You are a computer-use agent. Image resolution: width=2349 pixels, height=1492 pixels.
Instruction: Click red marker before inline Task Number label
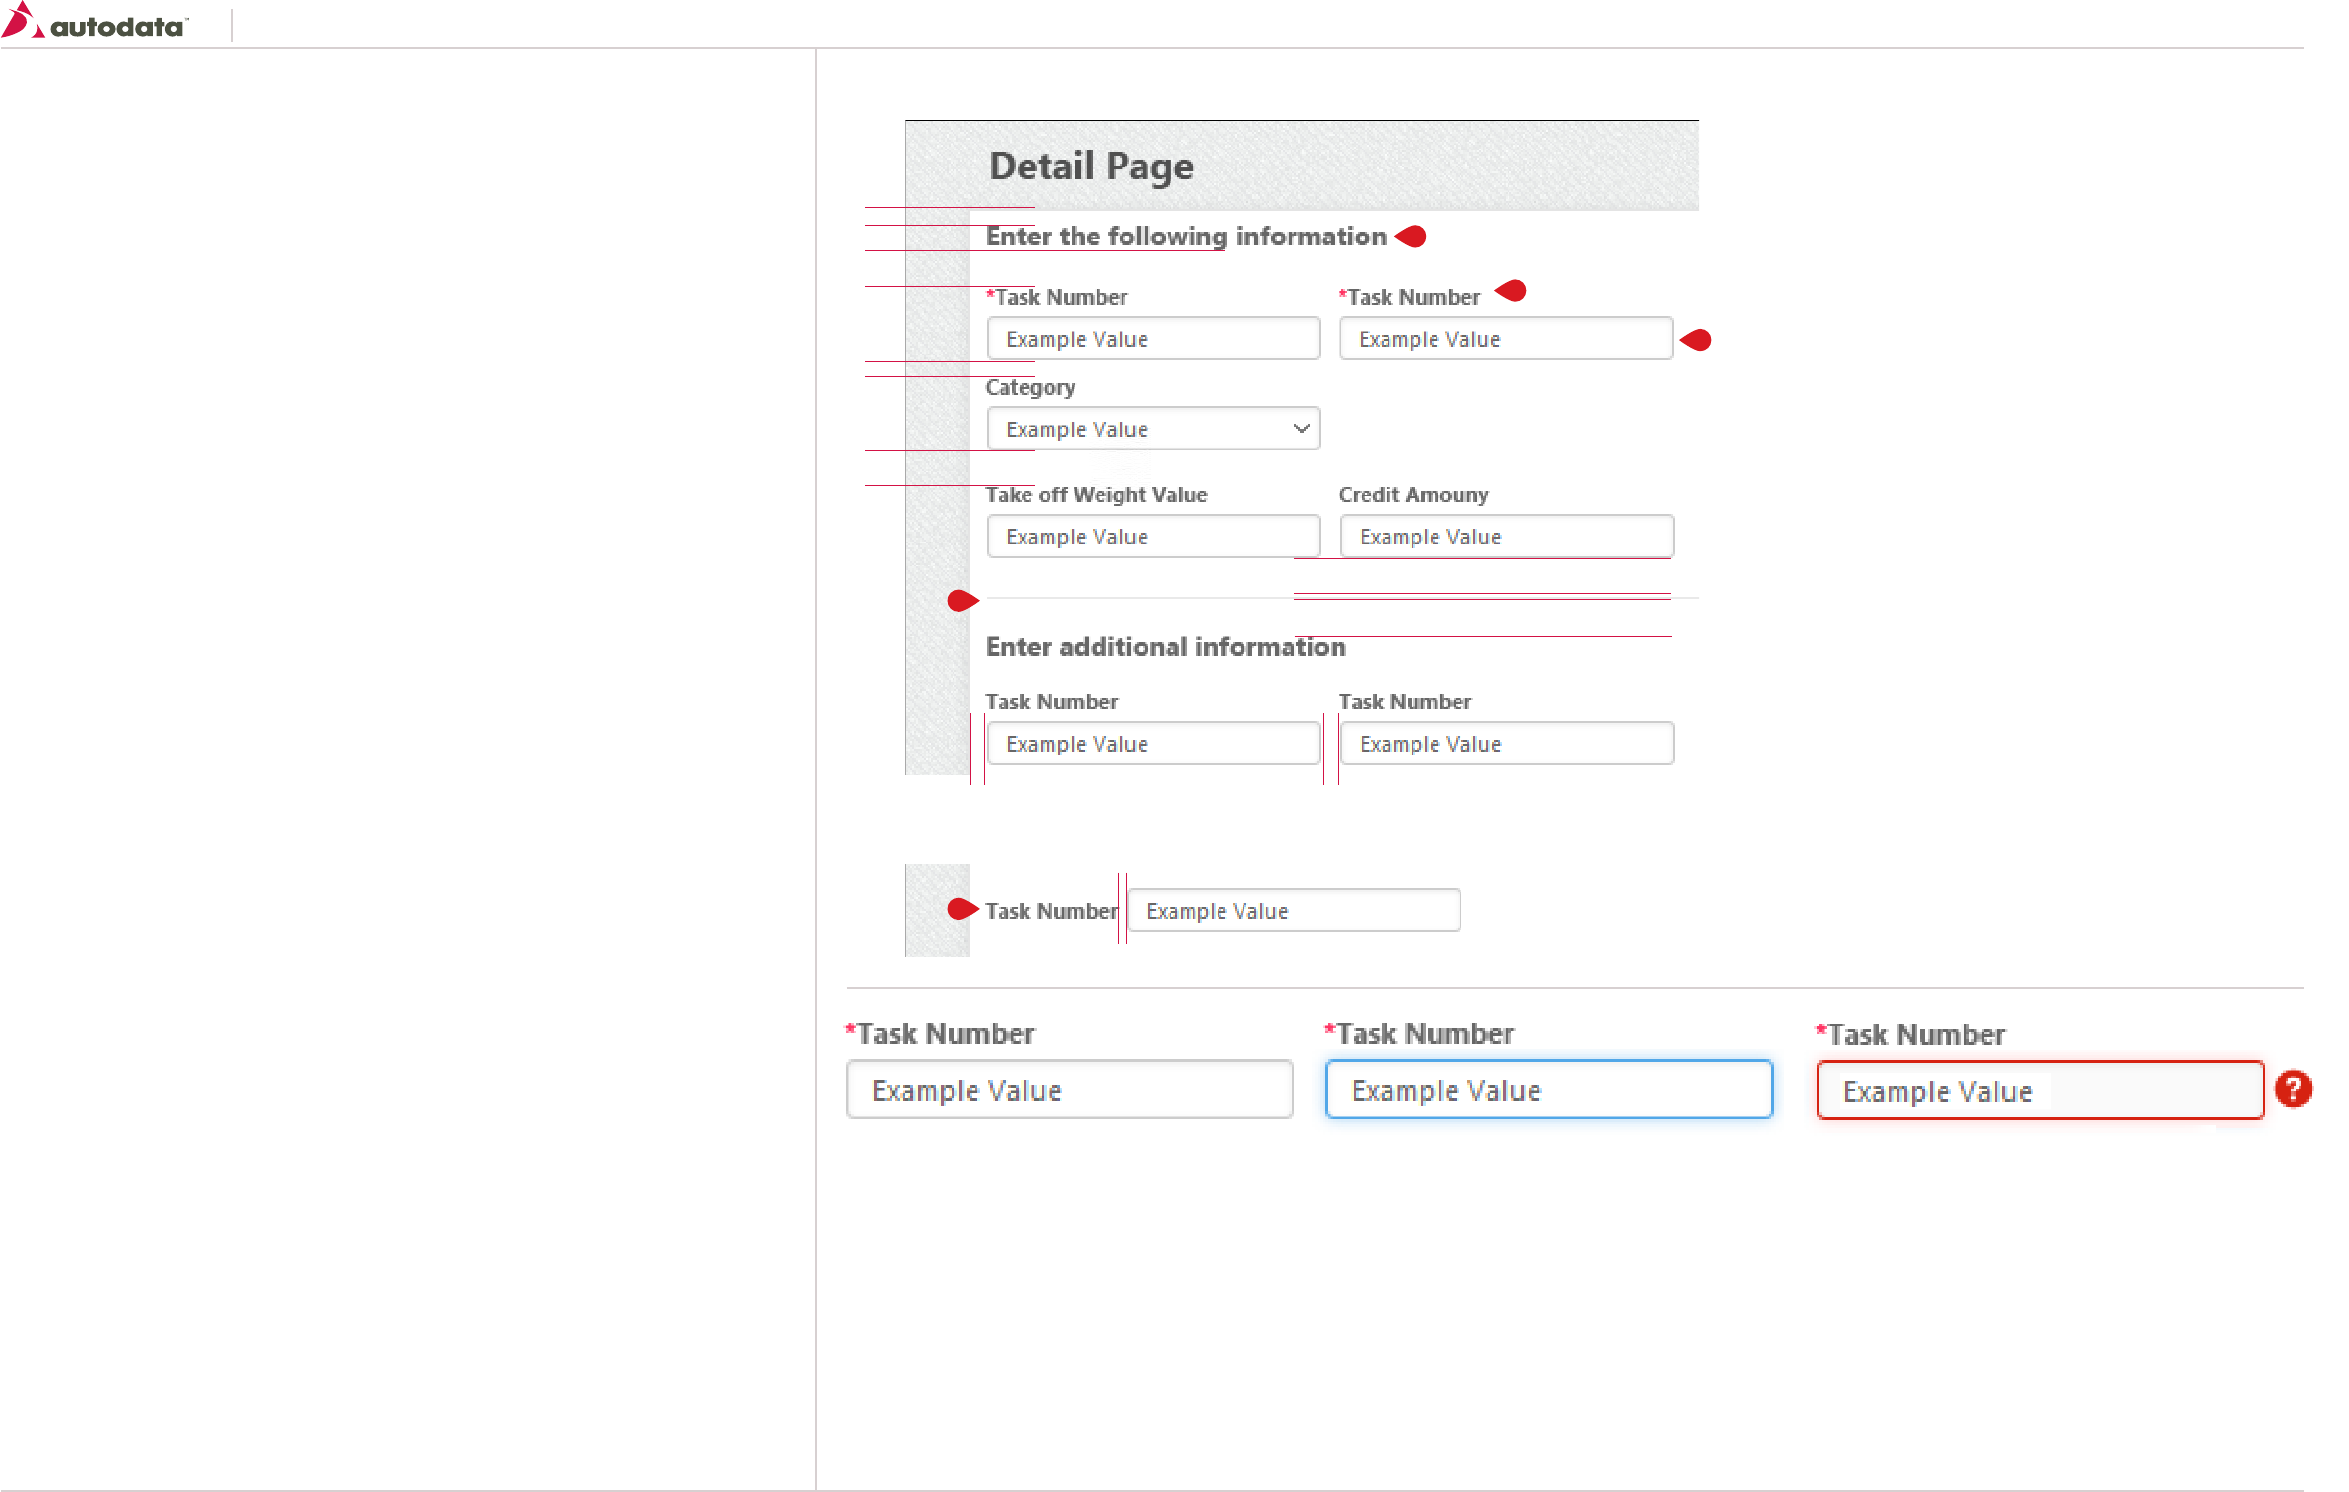point(962,909)
